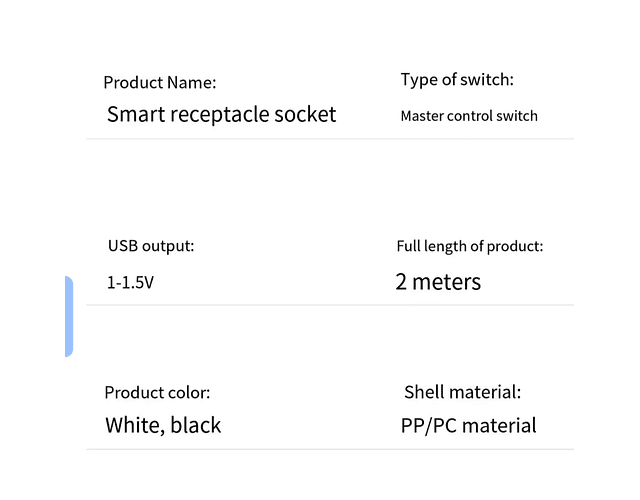Click the word 'Smart' in the product name
The image size is (640, 500).
[137, 114]
